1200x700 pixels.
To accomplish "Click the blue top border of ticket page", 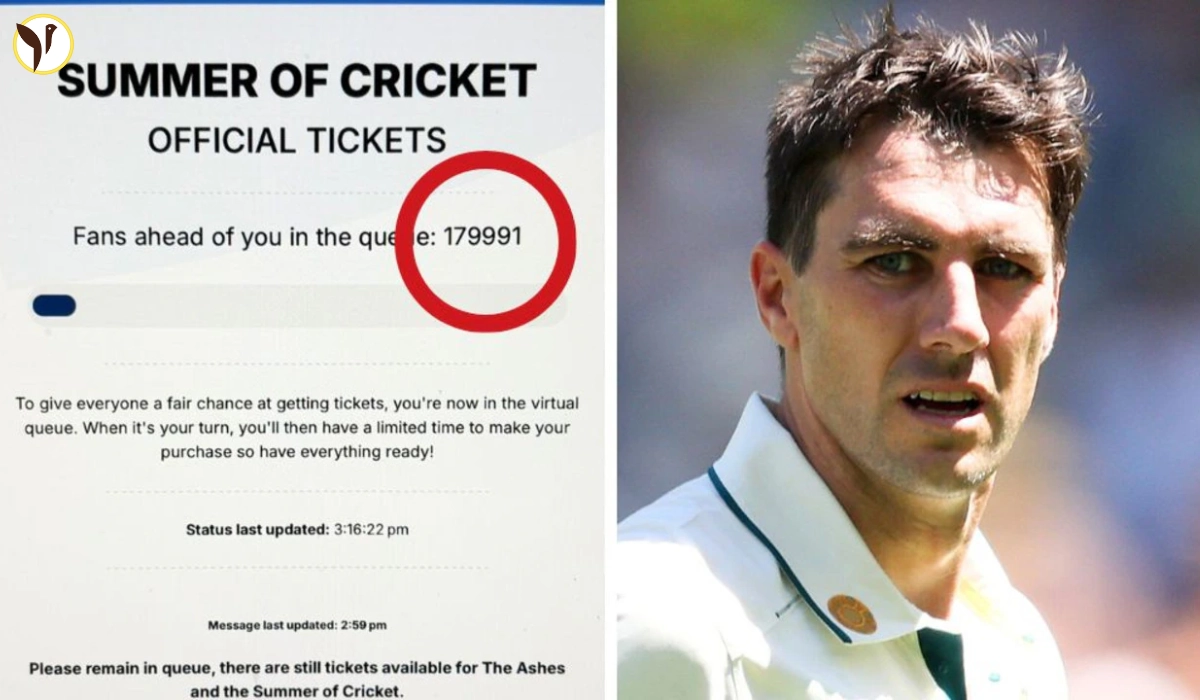I will pos(302,2).
